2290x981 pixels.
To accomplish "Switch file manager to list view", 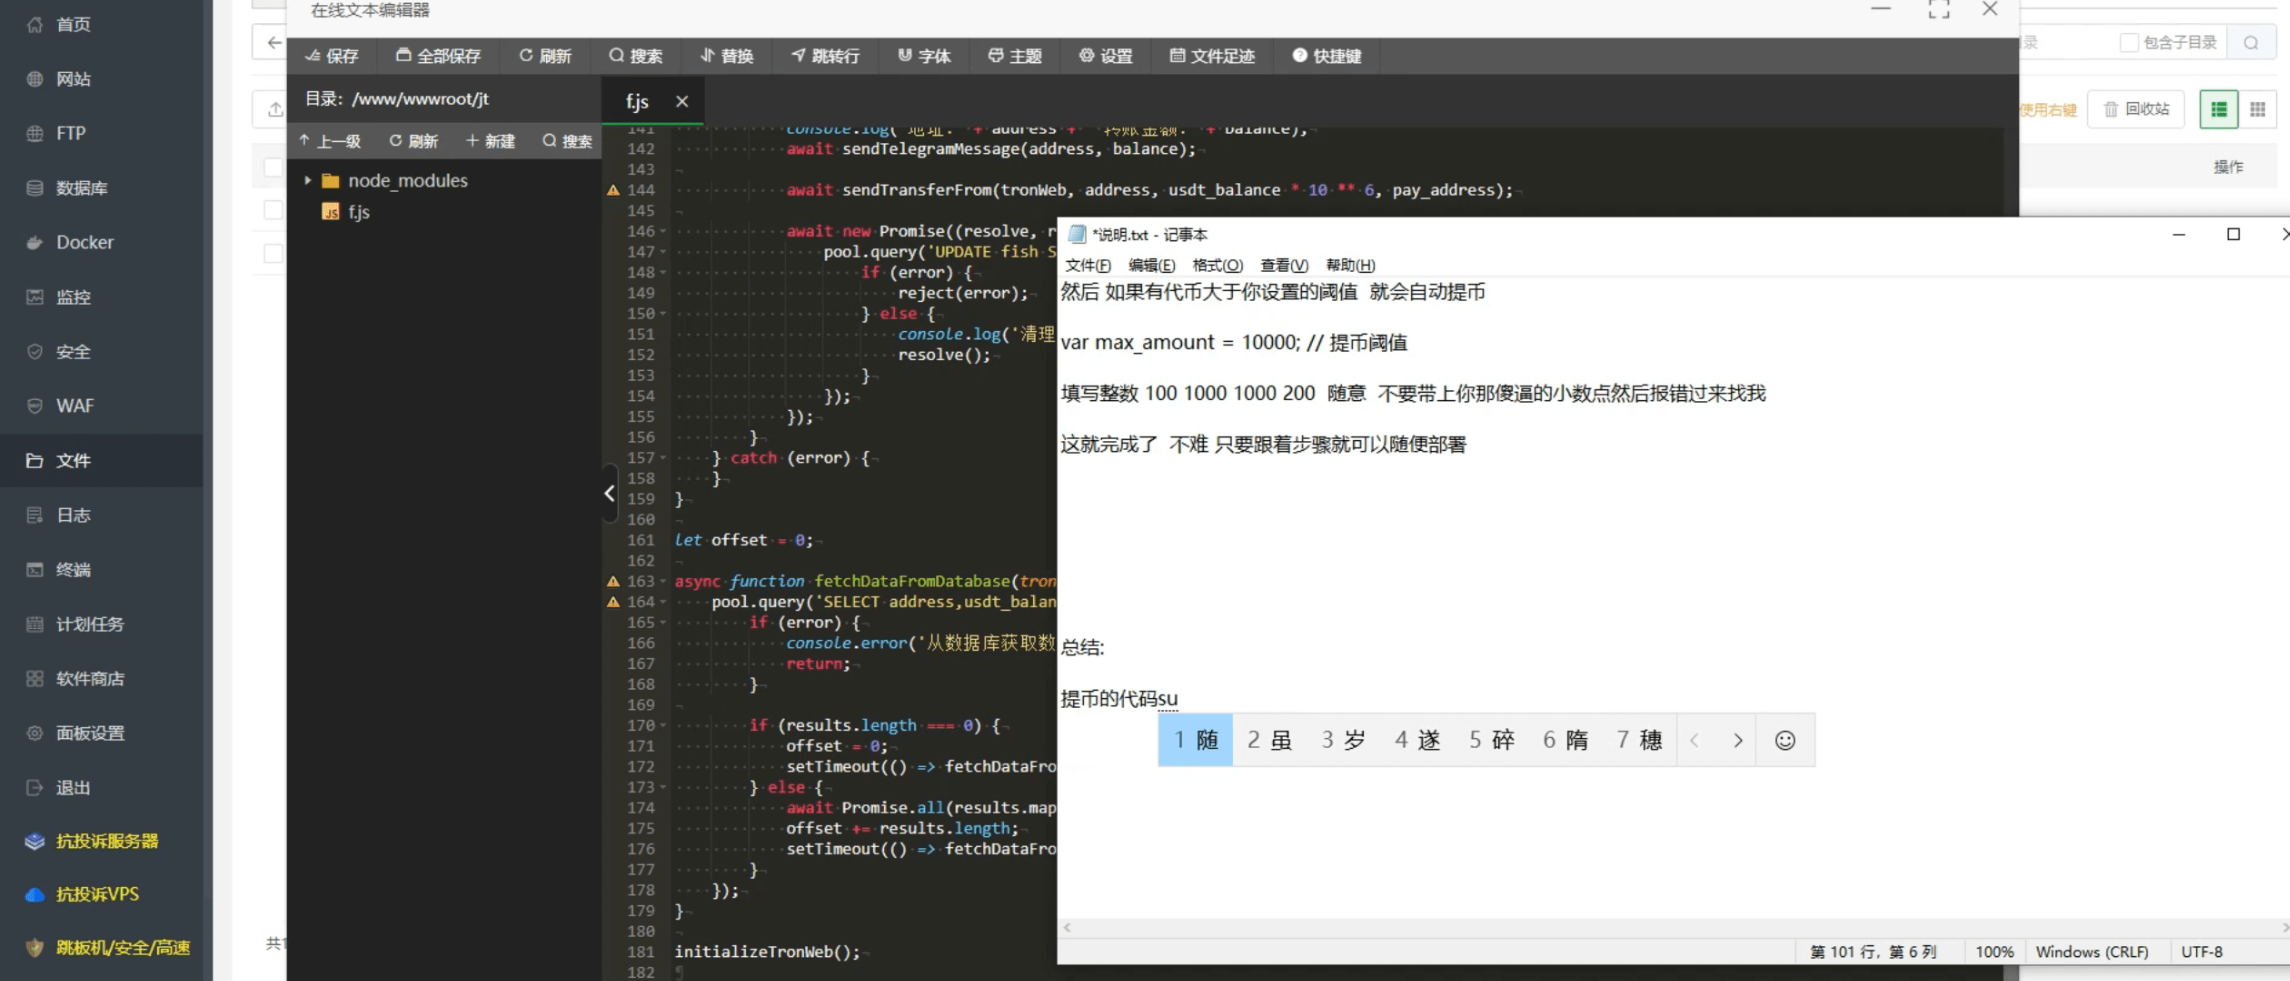I will [x=2218, y=109].
